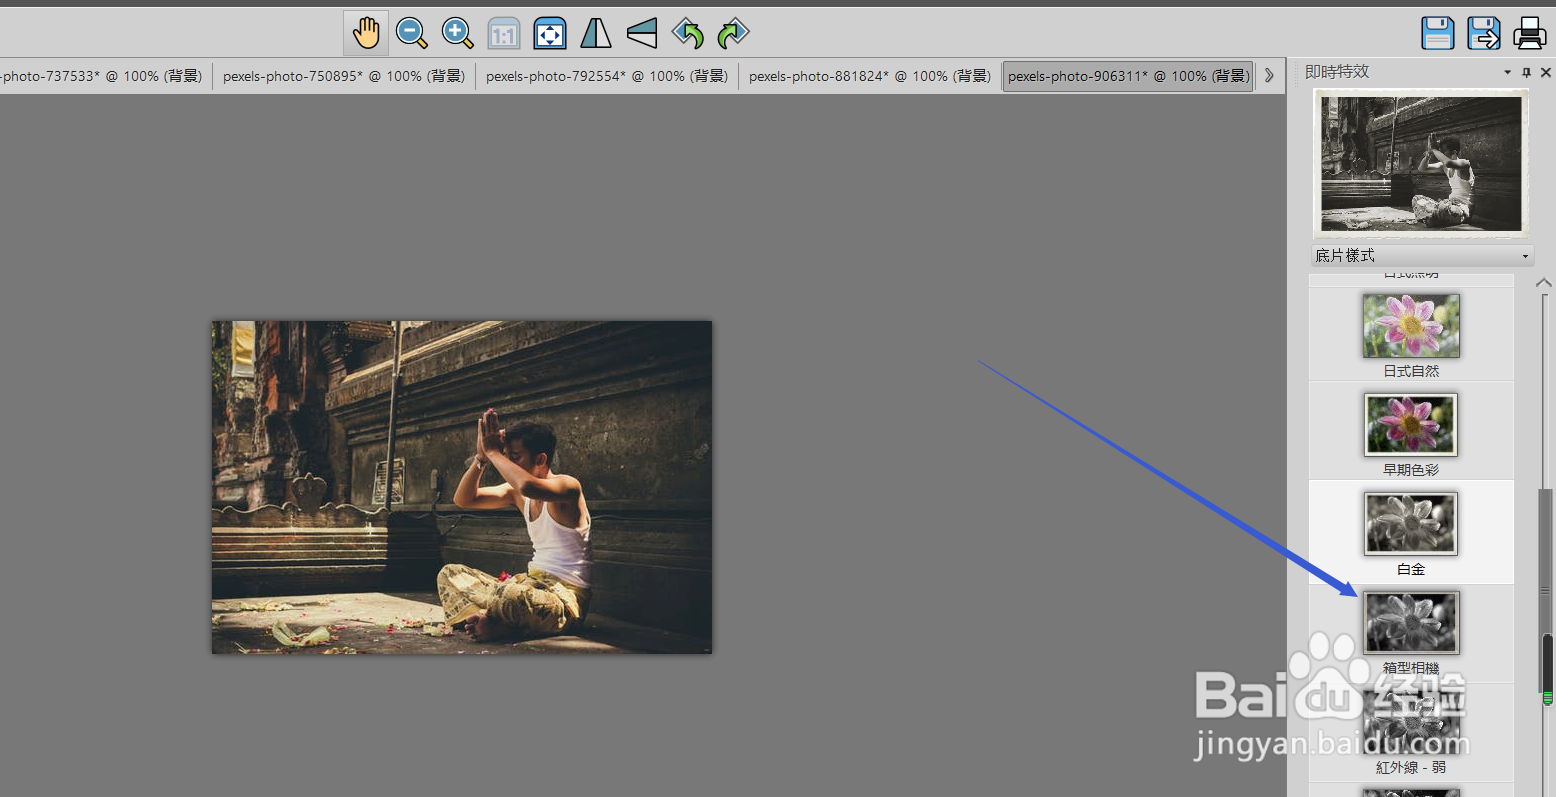Flip image vertically
Screen dimensions: 1556x797
(x=642, y=33)
